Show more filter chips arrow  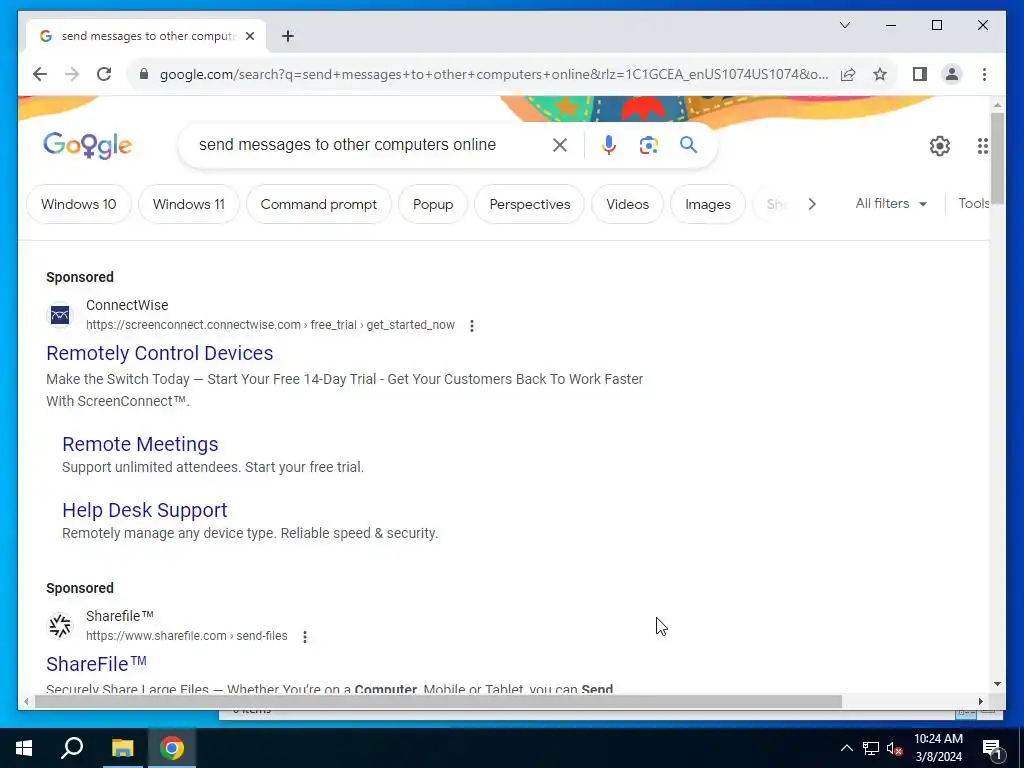click(812, 204)
